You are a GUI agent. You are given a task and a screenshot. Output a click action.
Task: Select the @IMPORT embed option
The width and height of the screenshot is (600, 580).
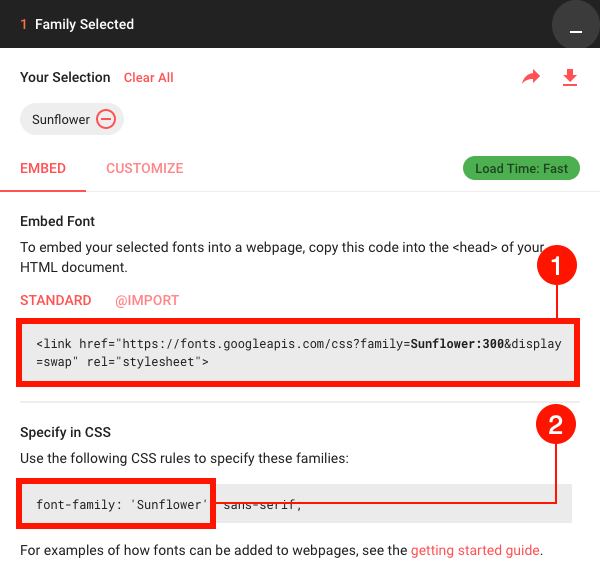pos(147,300)
